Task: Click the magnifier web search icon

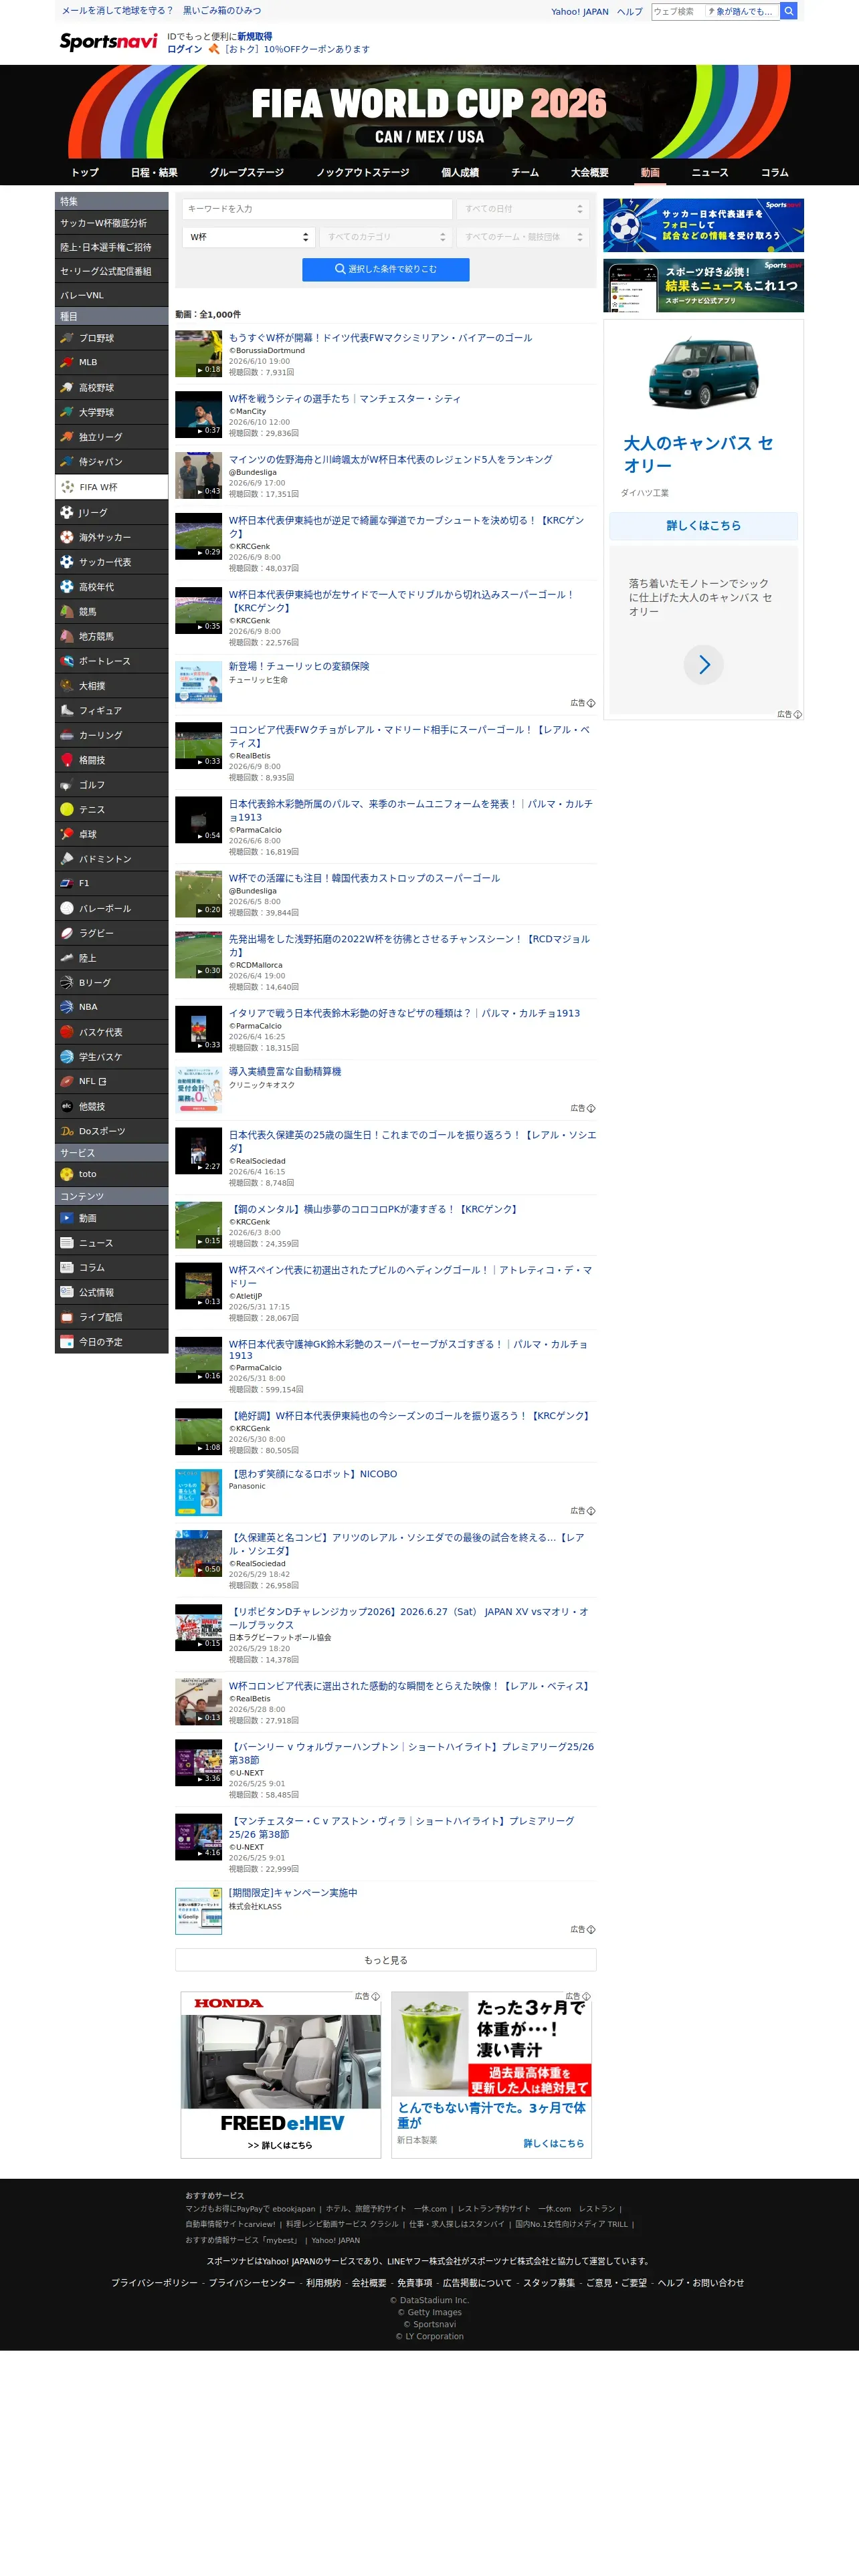Action: [789, 11]
